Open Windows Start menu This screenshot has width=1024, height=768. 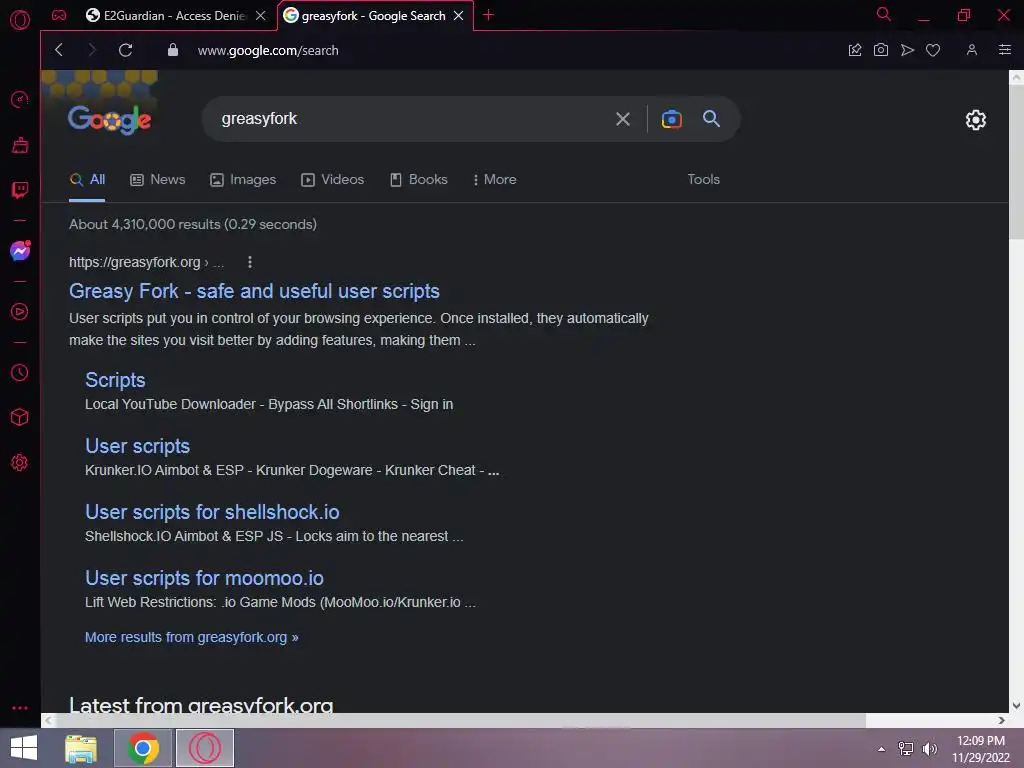pyautogui.click(x=24, y=748)
